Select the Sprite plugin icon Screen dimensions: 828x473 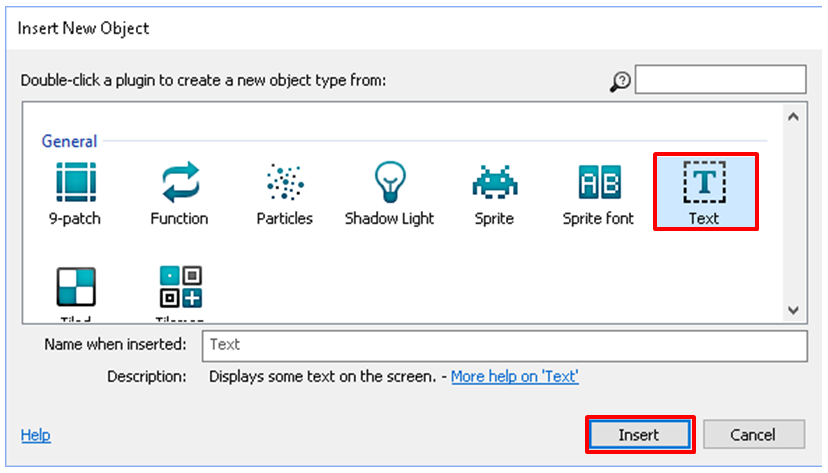point(494,183)
